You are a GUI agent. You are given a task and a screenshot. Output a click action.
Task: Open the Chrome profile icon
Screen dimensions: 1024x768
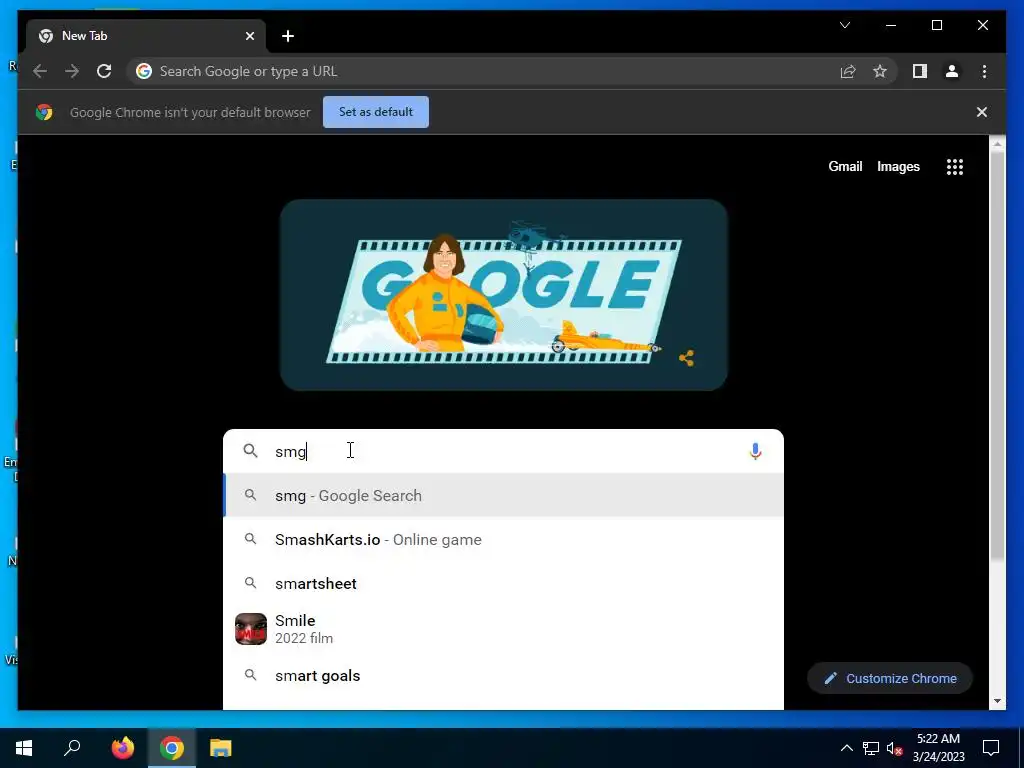[x=952, y=71]
